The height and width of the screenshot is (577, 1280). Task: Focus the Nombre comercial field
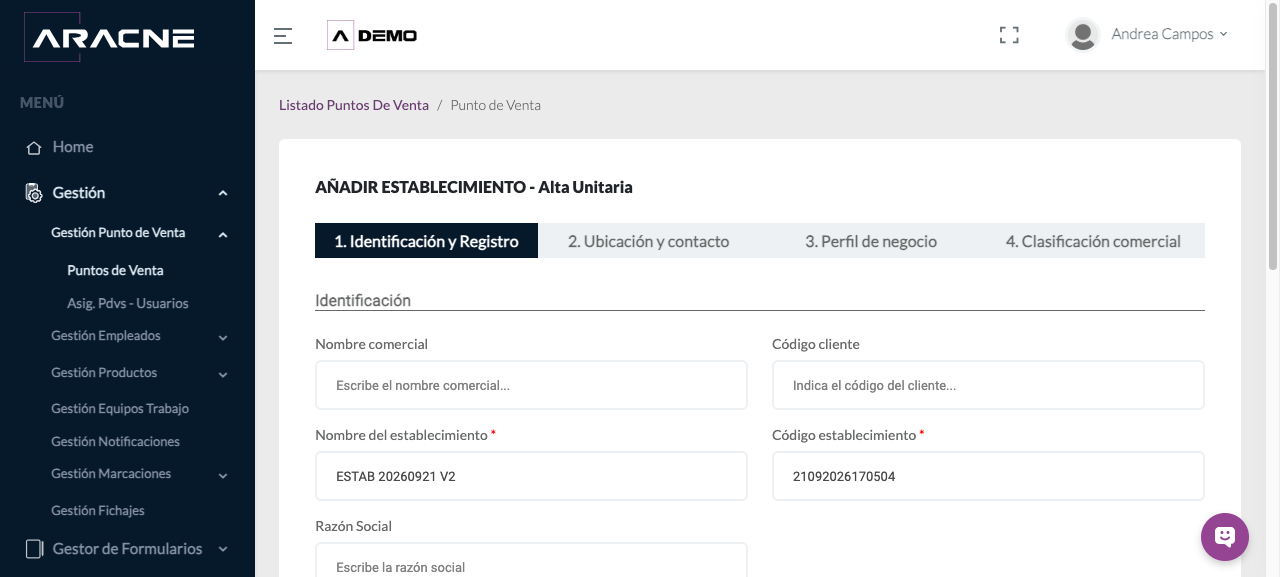coord(531,385)
